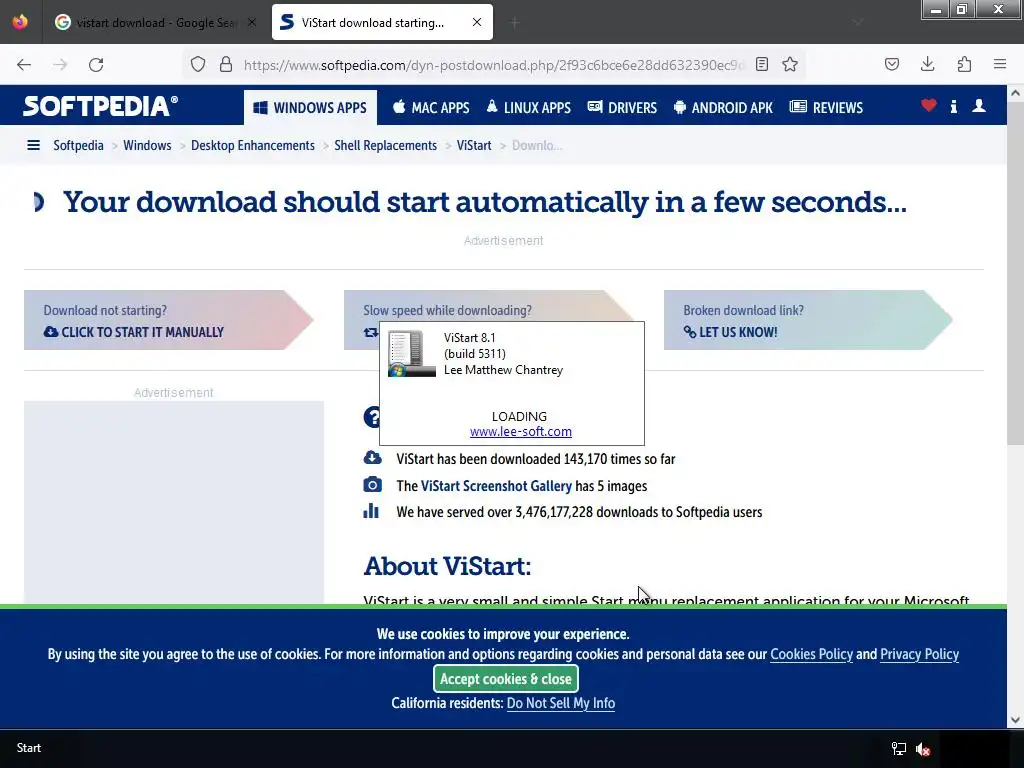Reload the current page

point(96,65)
